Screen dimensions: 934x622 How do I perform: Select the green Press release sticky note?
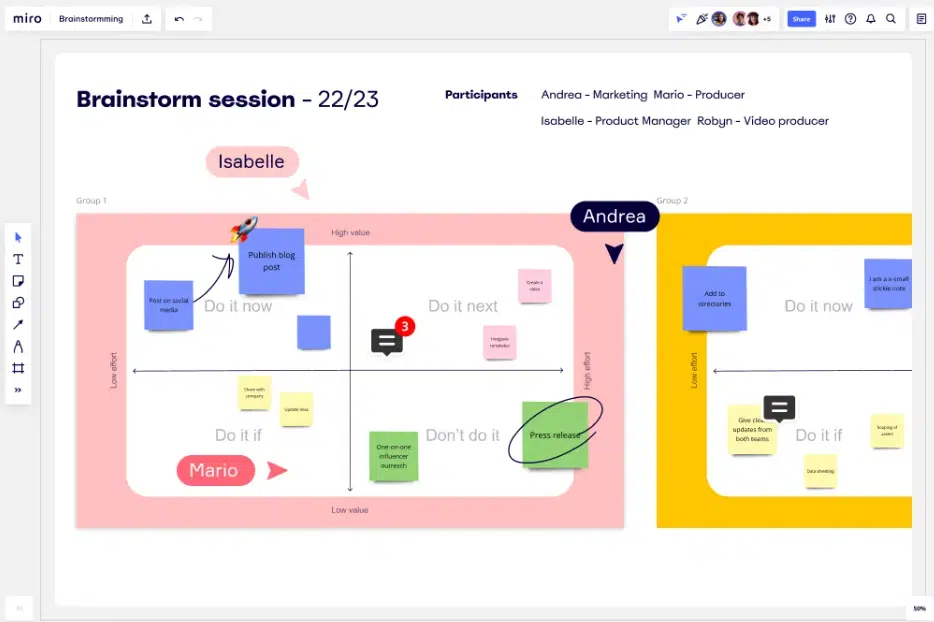tap(555, 435)
